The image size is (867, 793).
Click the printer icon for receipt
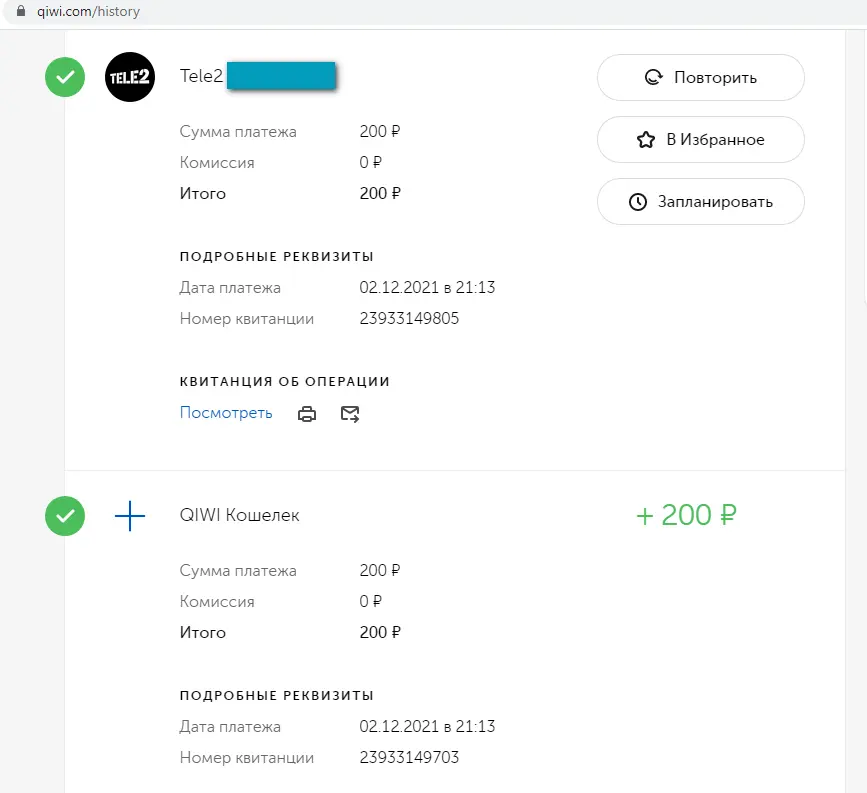click(307, 414)
